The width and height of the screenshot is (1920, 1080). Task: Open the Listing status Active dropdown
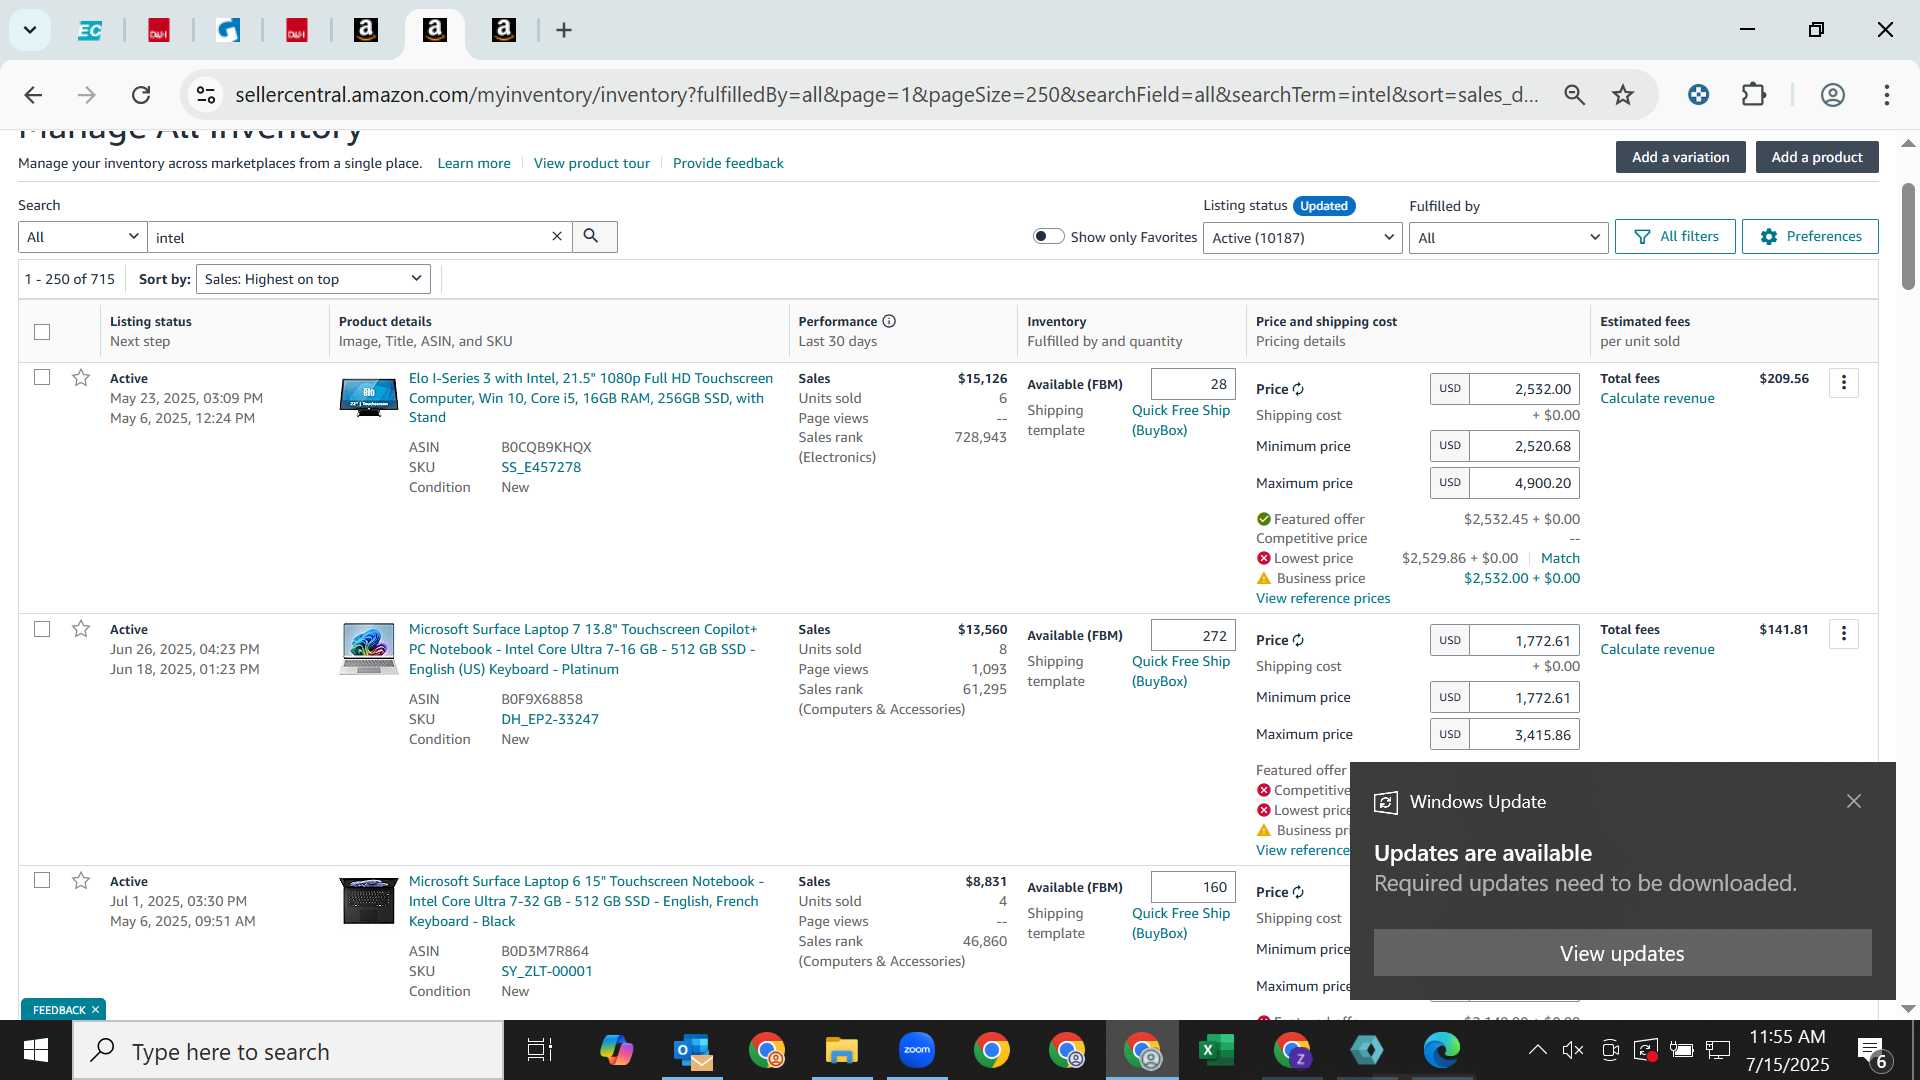(x=1302, y=238)
